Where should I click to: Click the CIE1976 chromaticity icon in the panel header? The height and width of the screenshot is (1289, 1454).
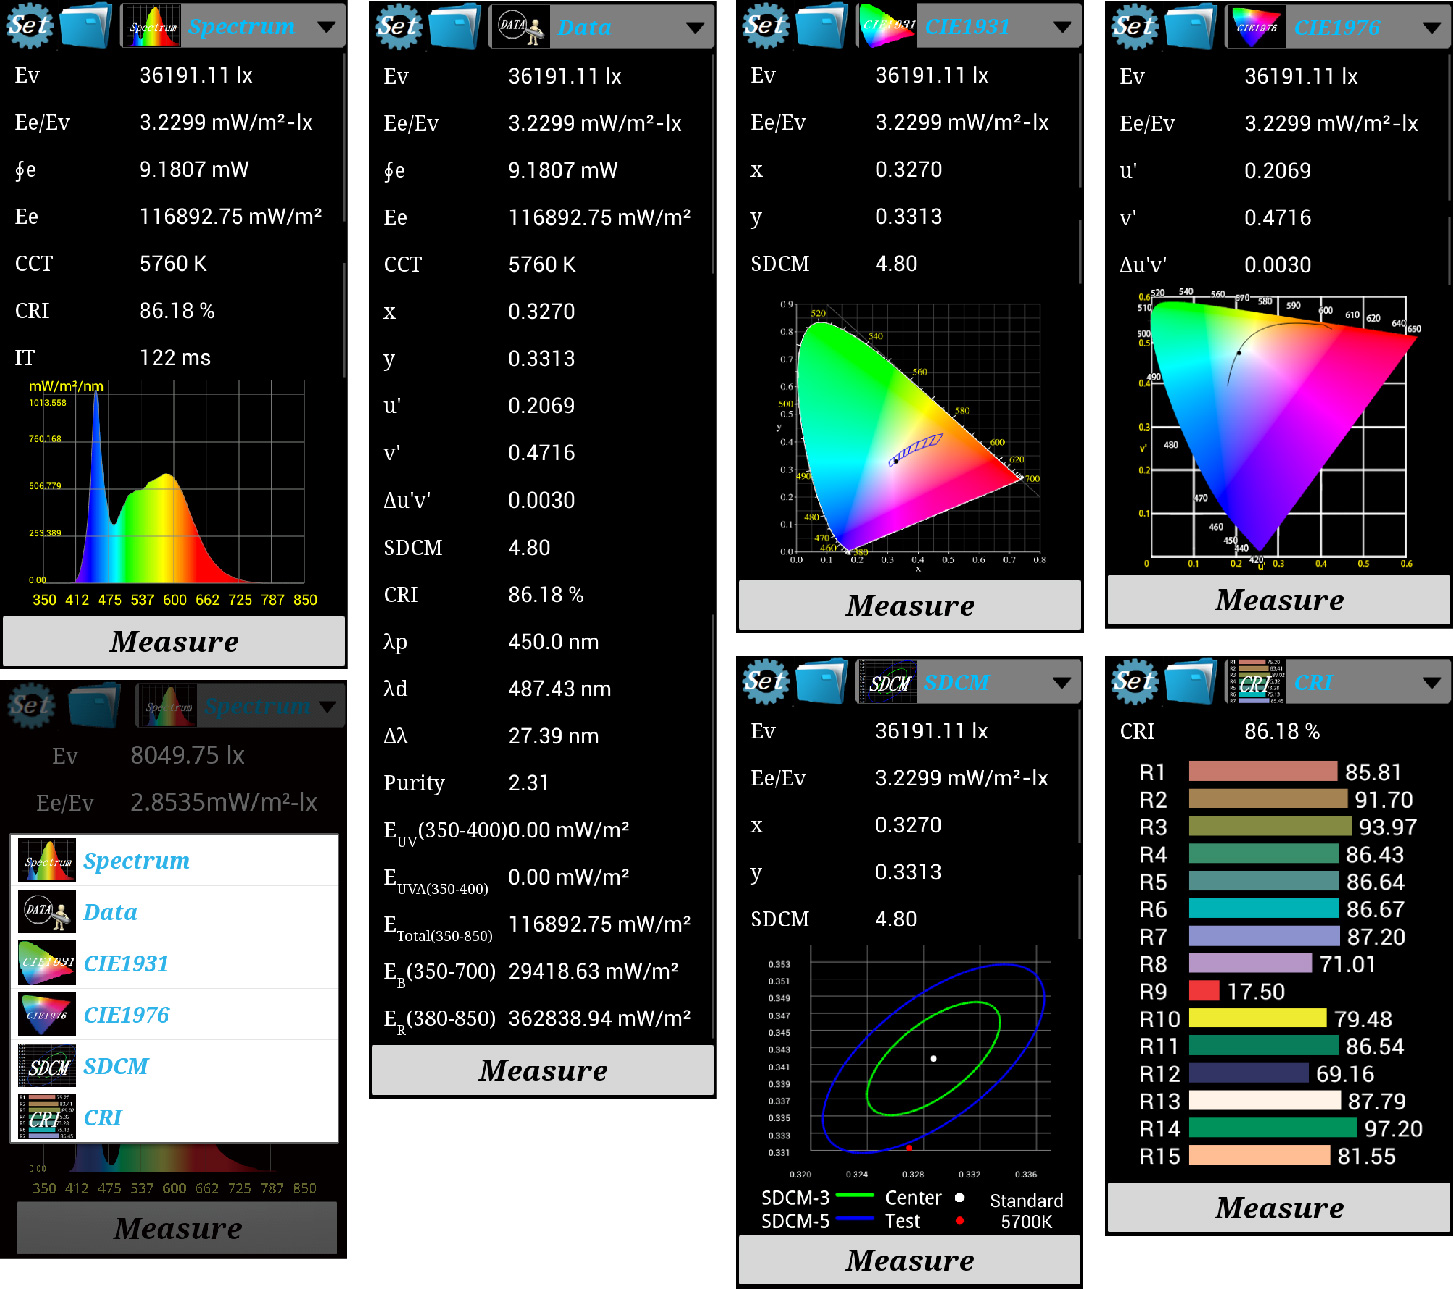pyautogui.click(x=1256, y=27)
